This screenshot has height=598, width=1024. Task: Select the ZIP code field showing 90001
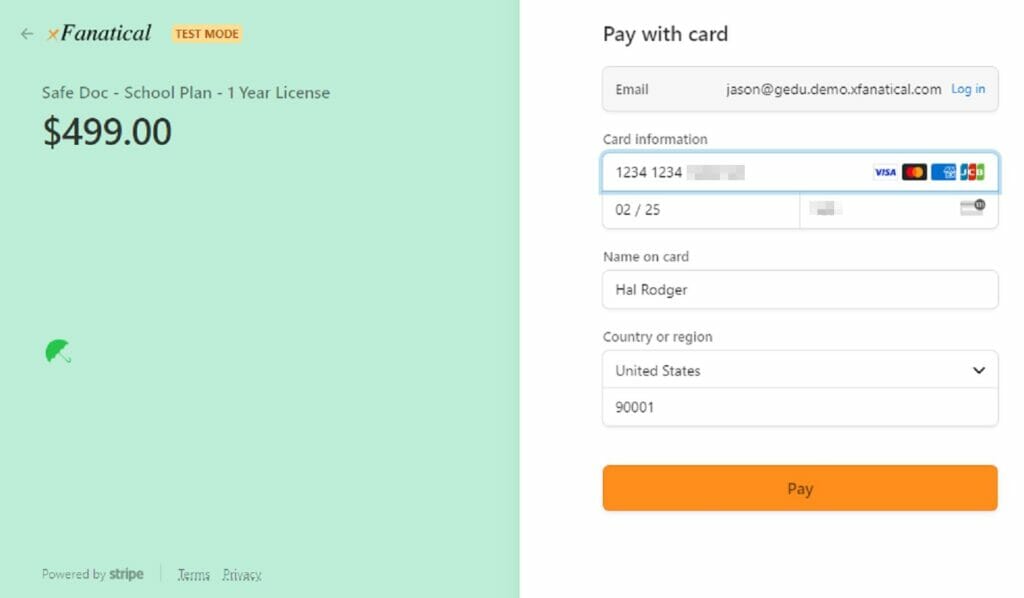[x=800, y=407]
